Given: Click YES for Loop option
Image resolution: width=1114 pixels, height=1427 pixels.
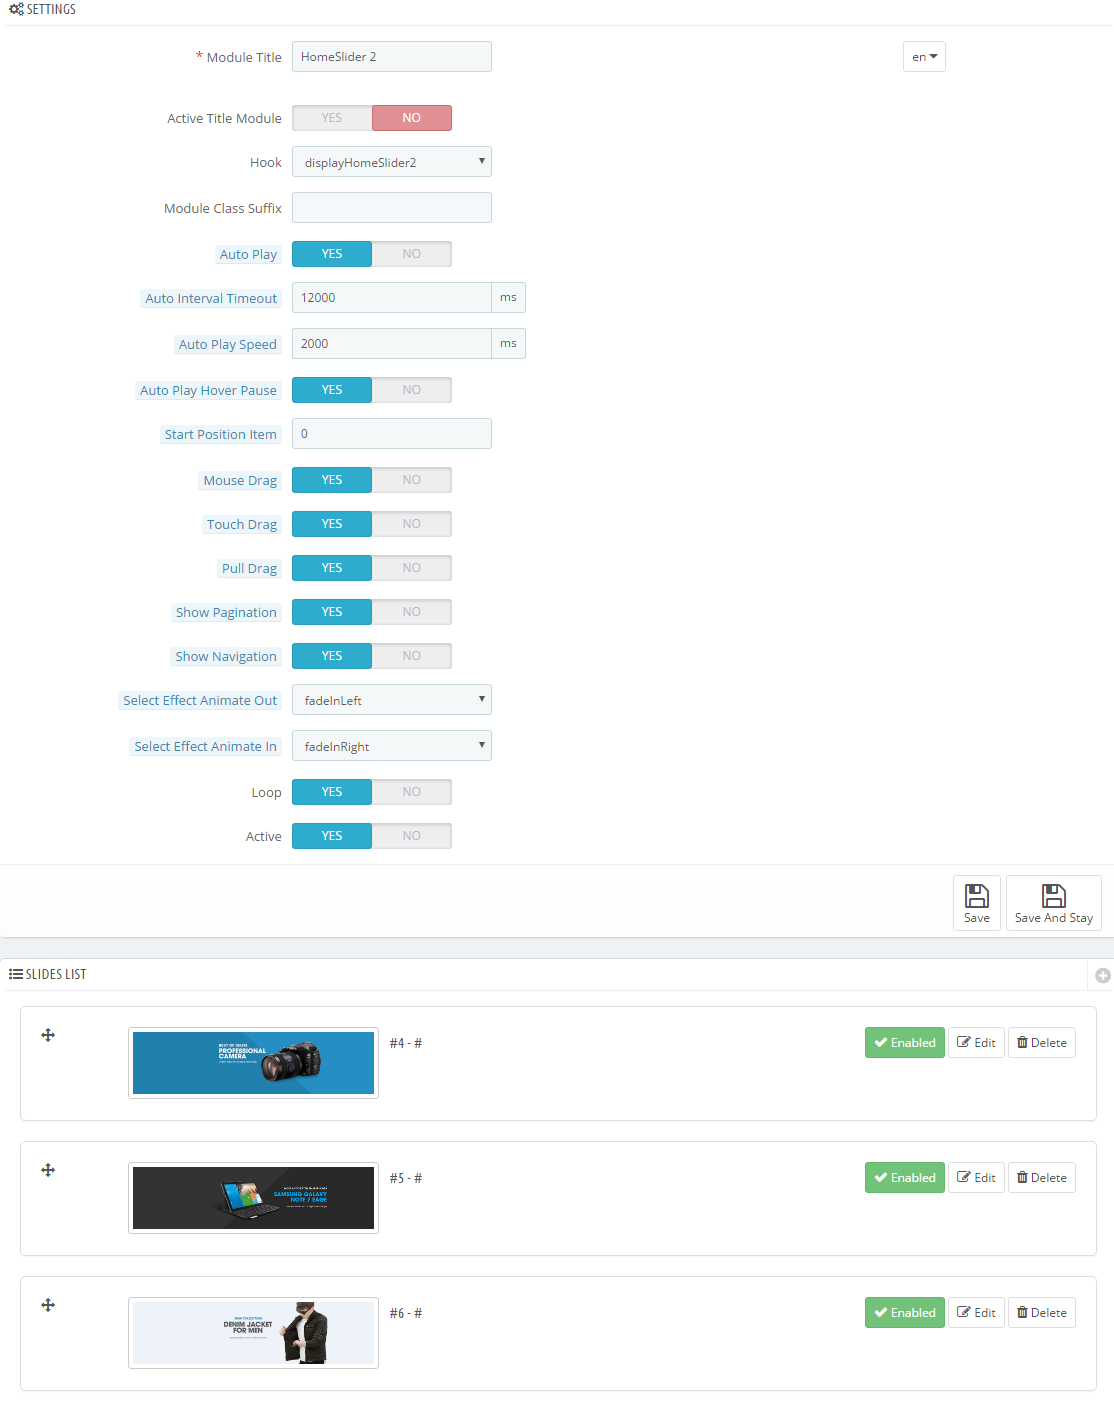Looking at the screenshot, I should point(332,792).
